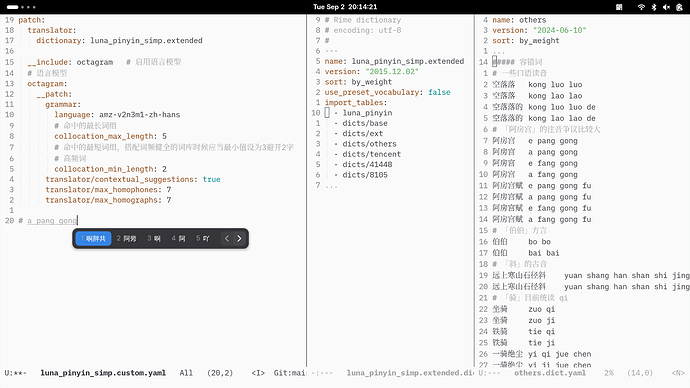
Task: Click the <I> insert state indicator in mode line
Action: 258,373
